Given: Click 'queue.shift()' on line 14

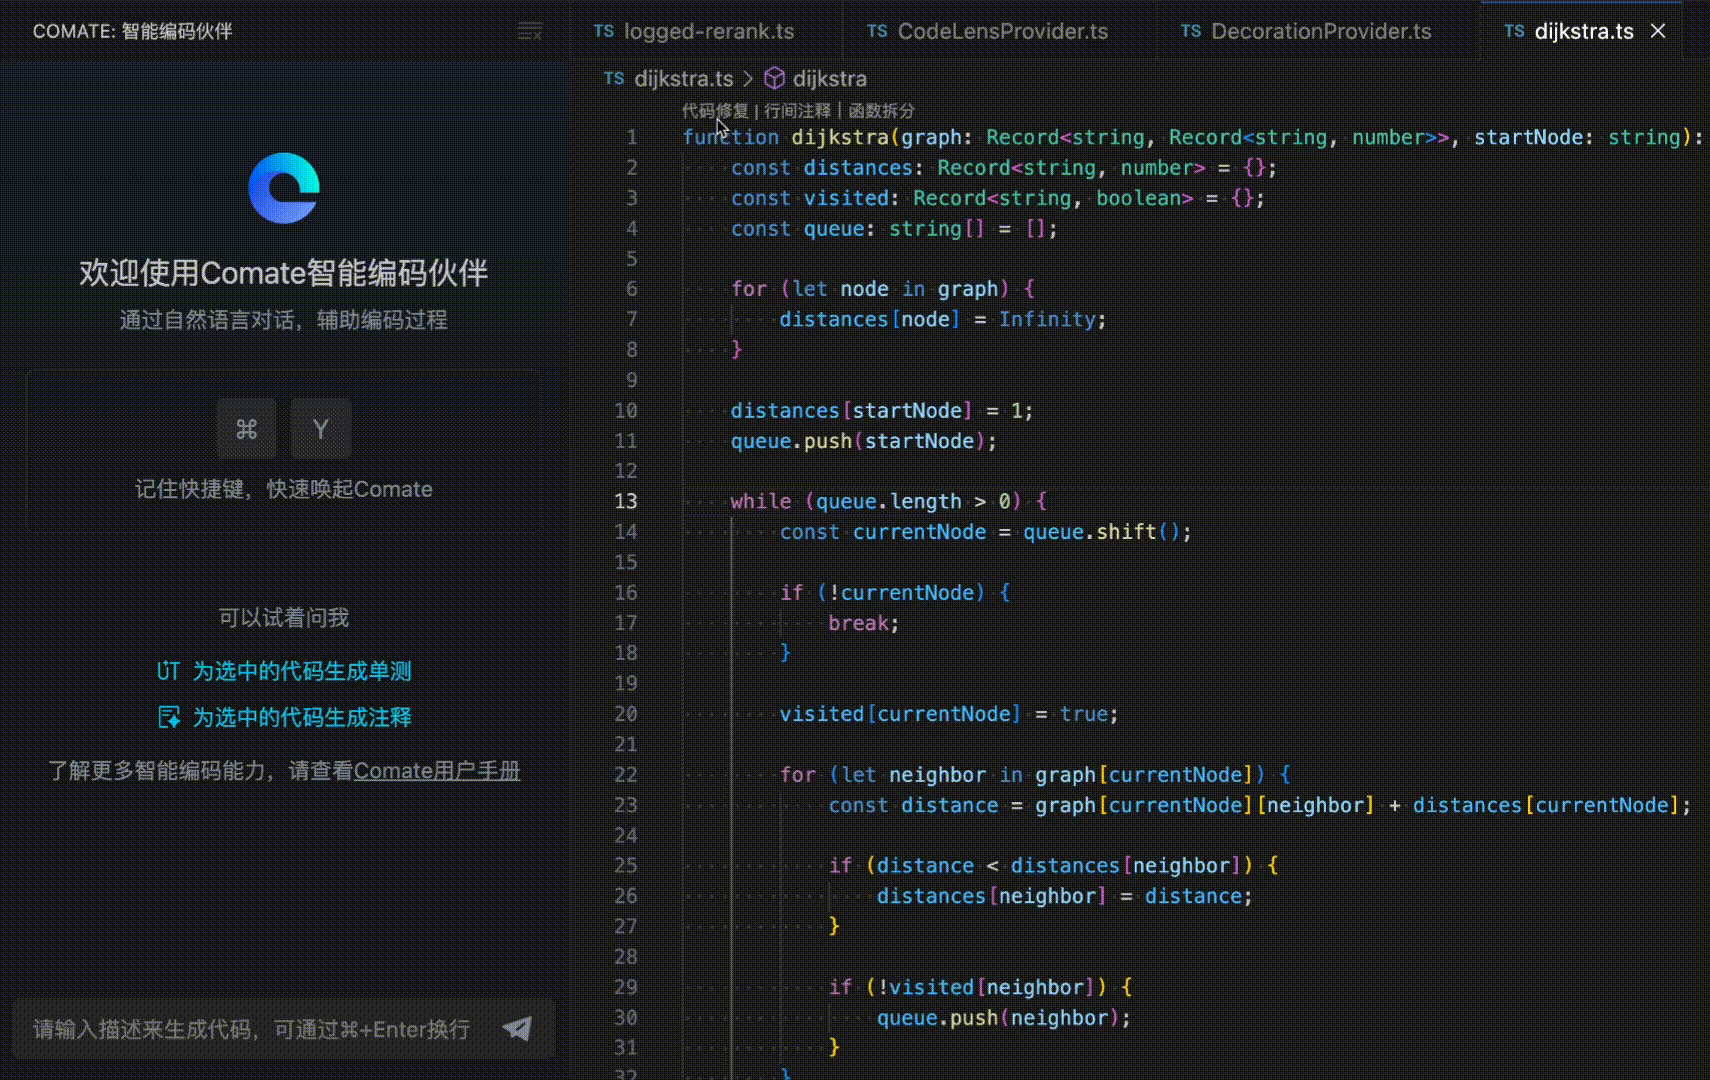Looking at the screenshot, I should point(1103,532).
